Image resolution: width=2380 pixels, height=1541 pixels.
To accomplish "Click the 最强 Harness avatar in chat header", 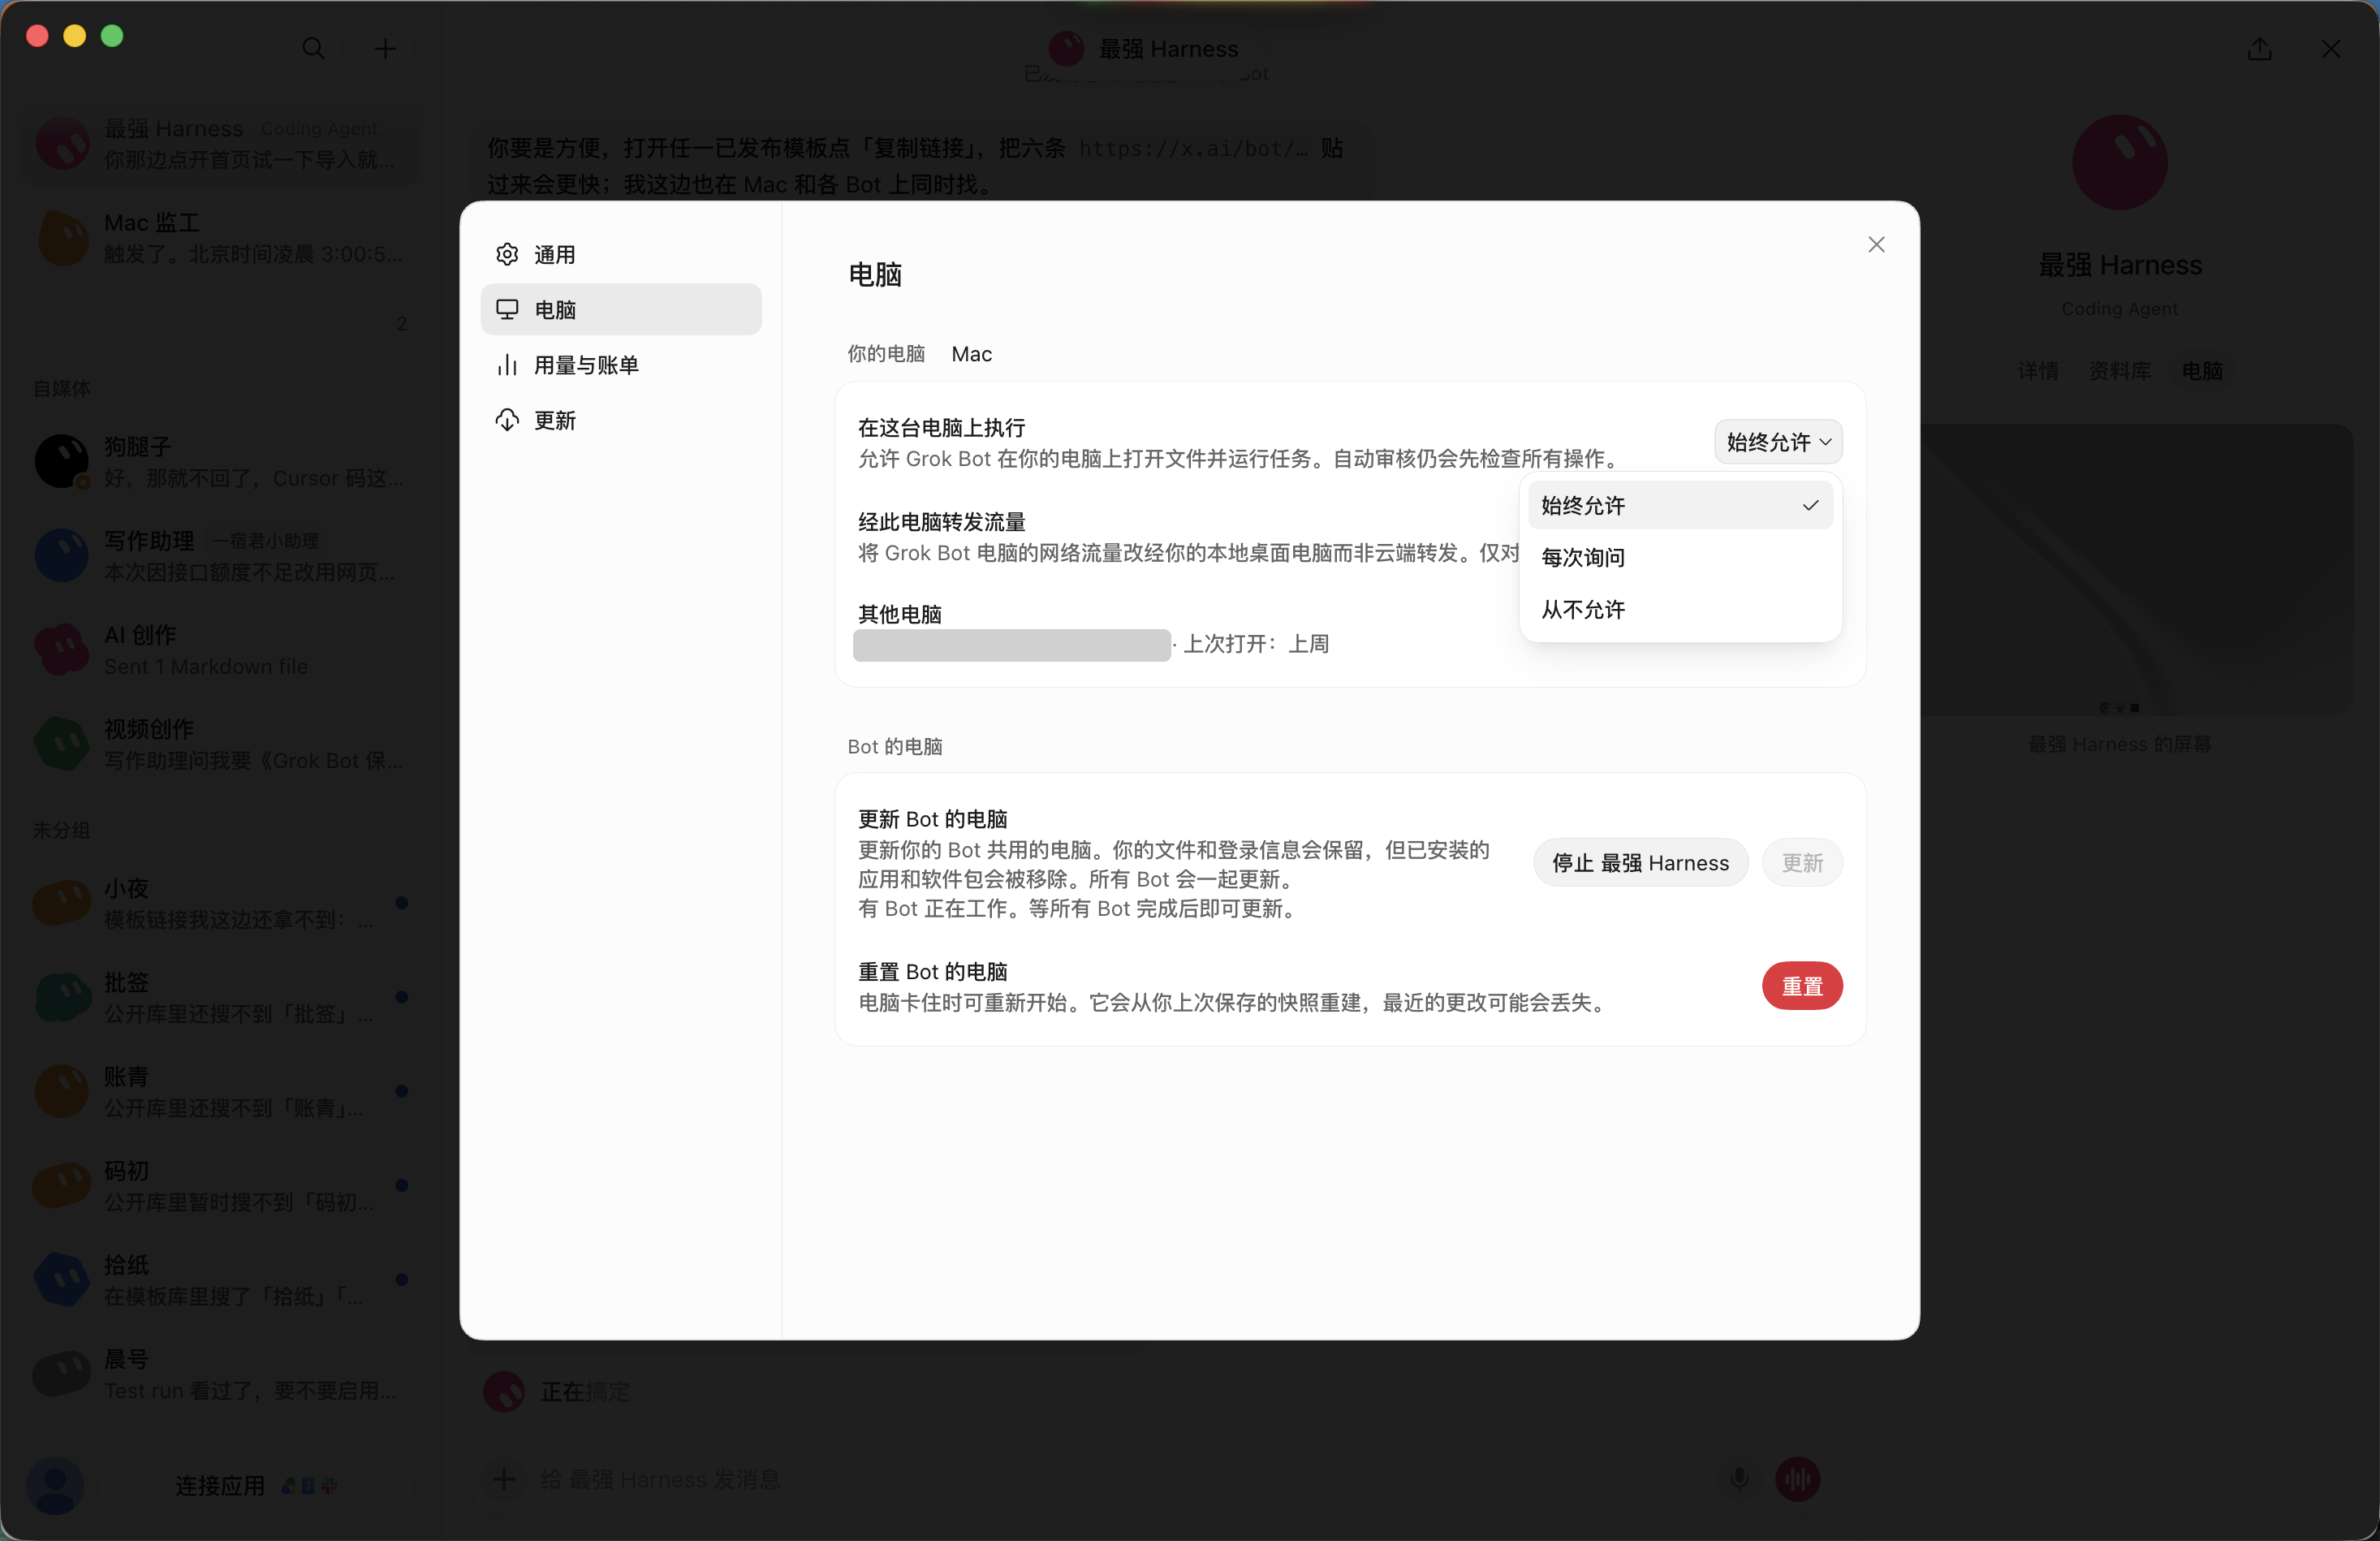I will click(1066, 48).
